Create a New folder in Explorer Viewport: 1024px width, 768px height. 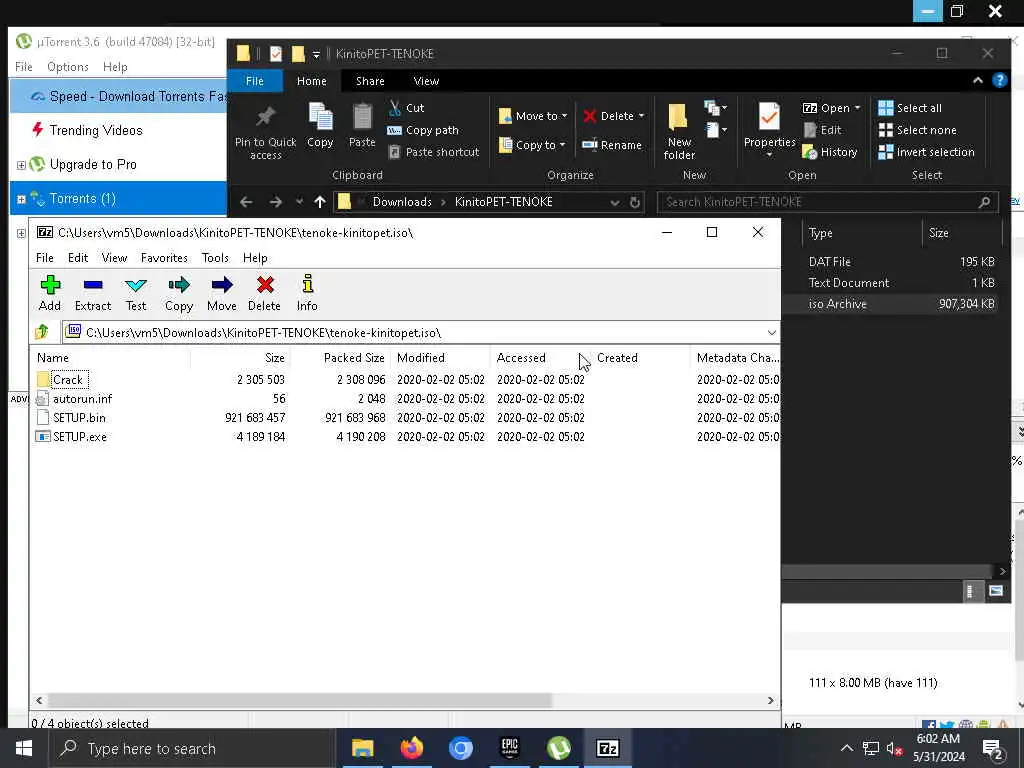click(679, 132)
